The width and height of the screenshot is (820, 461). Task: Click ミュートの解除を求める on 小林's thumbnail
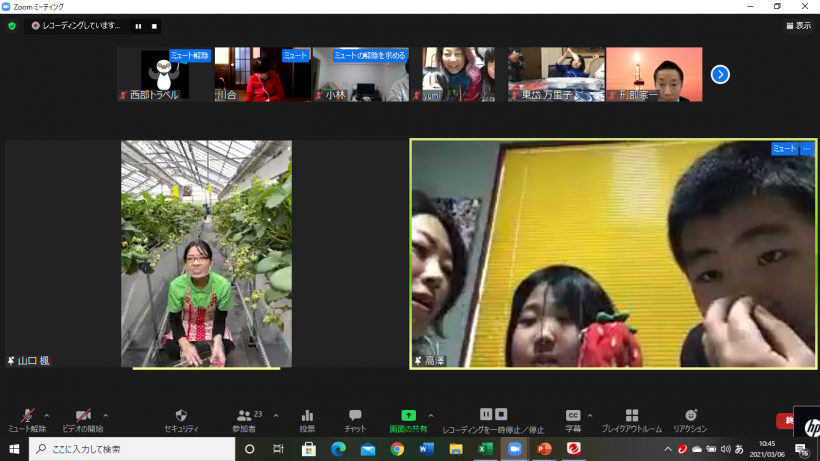click(370, 55)
